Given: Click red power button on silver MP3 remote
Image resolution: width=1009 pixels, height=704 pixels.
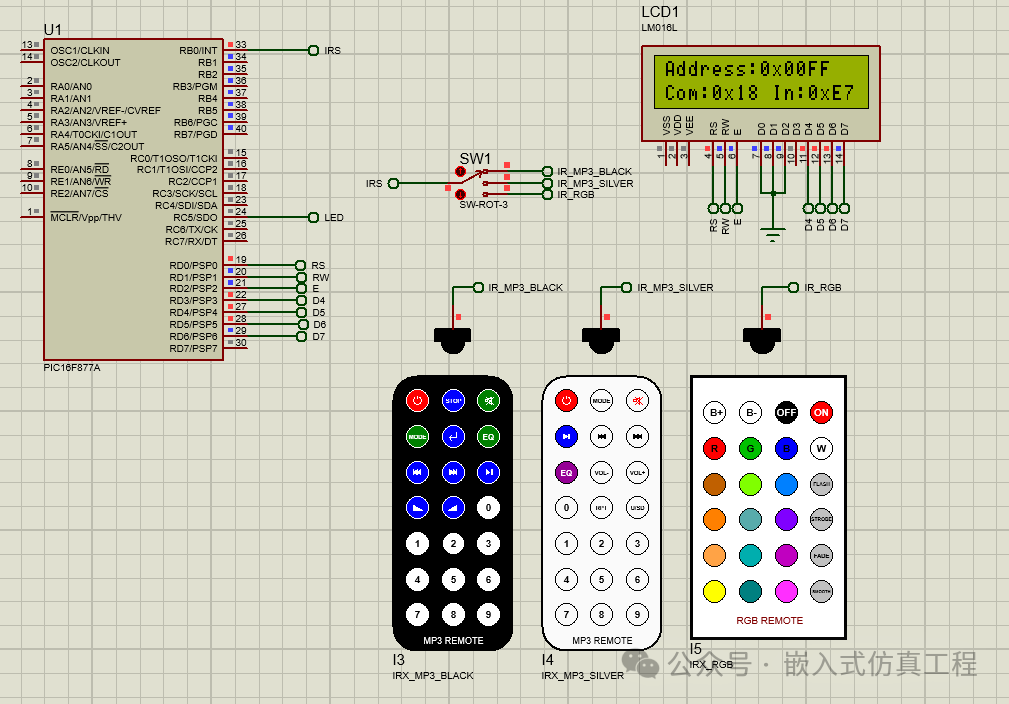Looking at the screenshot, I should coord(566,400).
